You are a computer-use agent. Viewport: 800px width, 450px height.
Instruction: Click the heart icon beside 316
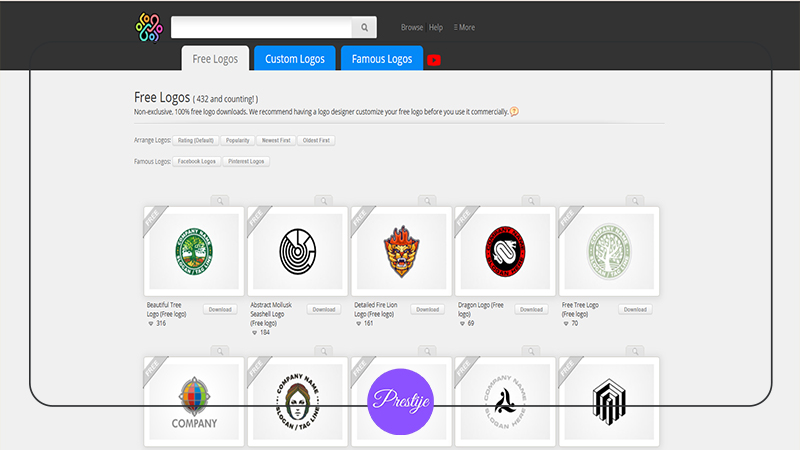click(x=151, y=323)
